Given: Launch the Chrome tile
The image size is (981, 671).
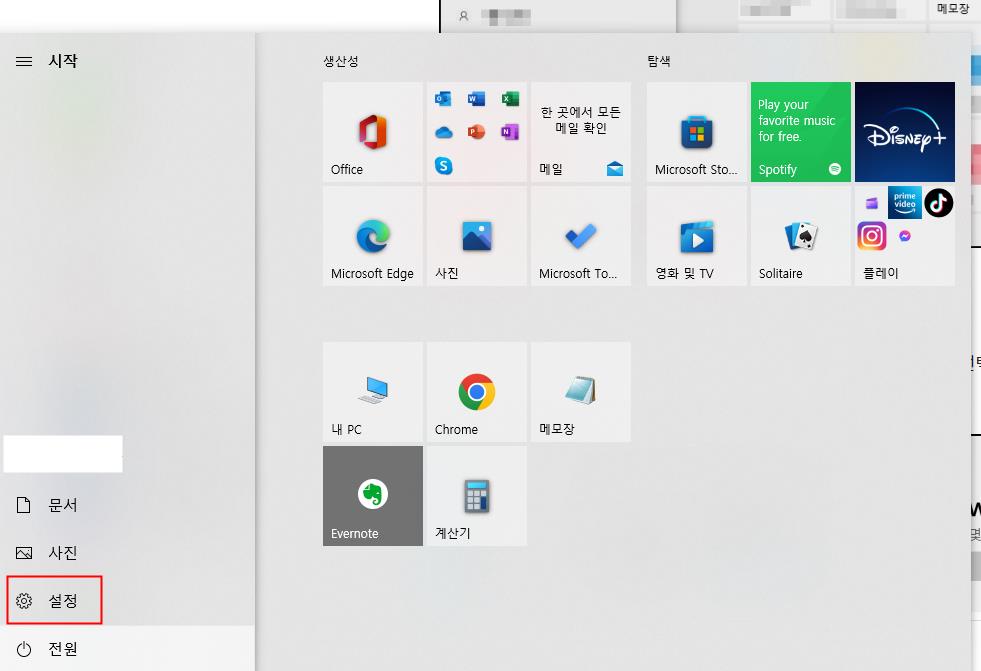Looking at the screenshot, I should (477, 392).
